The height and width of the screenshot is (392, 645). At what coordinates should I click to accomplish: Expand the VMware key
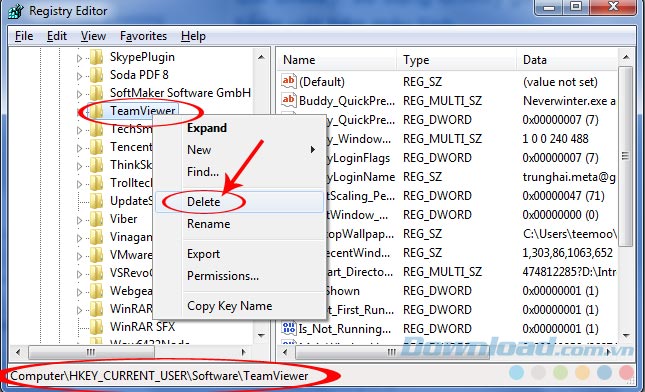click(79, 256)
